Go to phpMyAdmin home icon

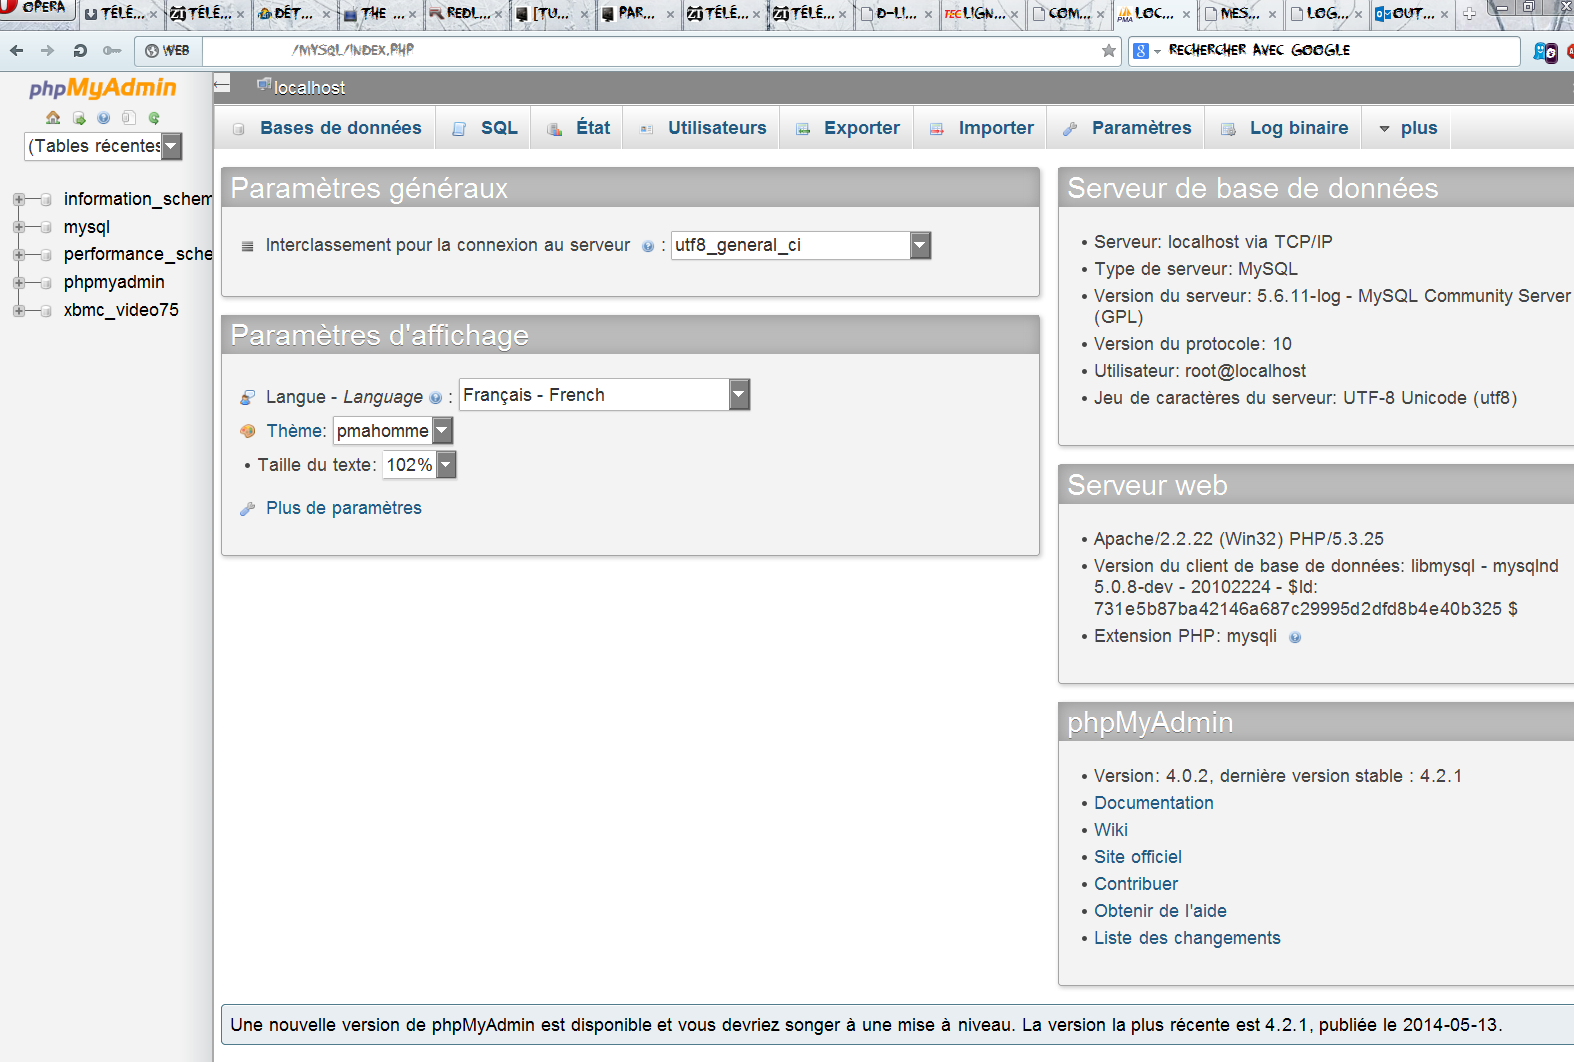(x=53, y=118)
